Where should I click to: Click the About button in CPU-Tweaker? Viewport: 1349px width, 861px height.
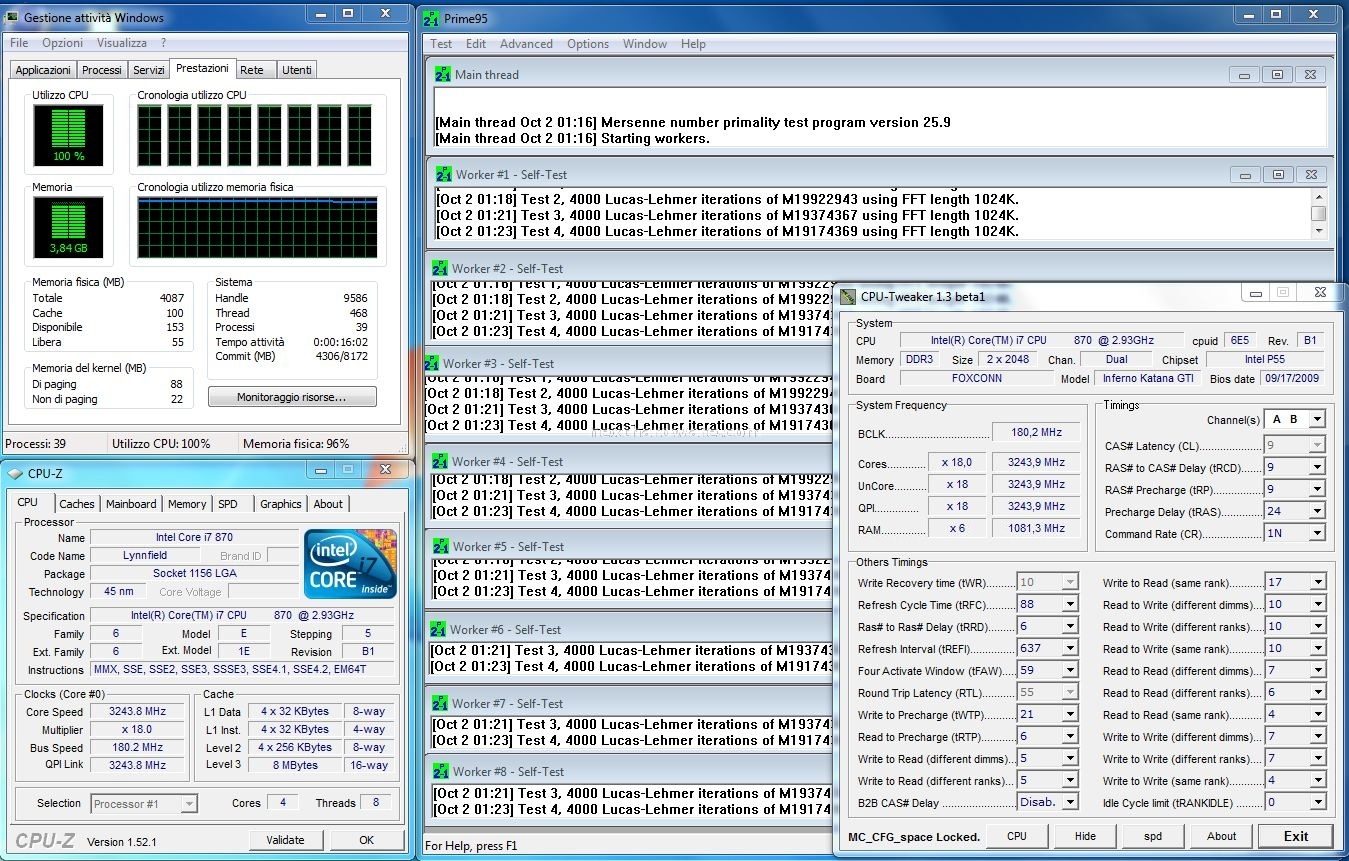pos(1221,836)
